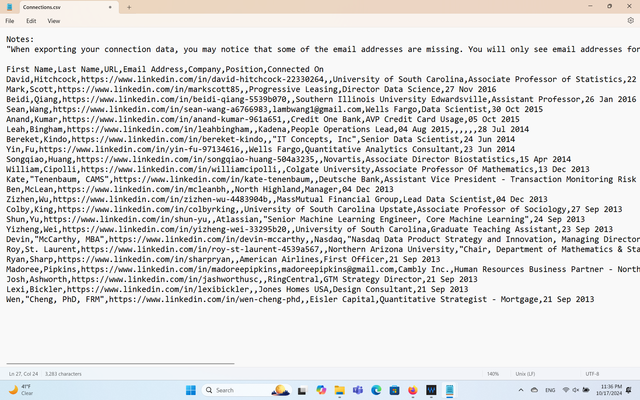Launch Copilot from the taskbar

(x=321, y=390)
